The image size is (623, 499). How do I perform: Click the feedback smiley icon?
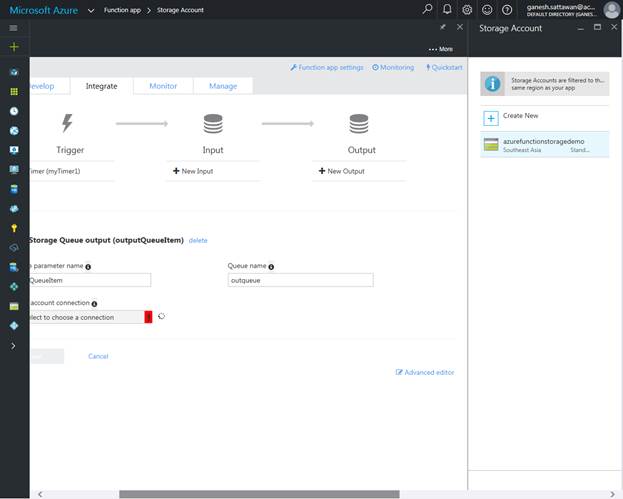pos(487,9)
